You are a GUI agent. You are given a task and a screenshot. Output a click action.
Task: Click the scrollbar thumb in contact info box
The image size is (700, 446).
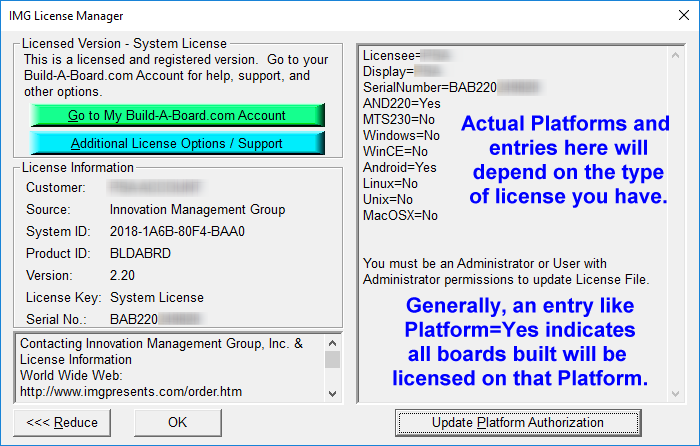tap(333, 360)
